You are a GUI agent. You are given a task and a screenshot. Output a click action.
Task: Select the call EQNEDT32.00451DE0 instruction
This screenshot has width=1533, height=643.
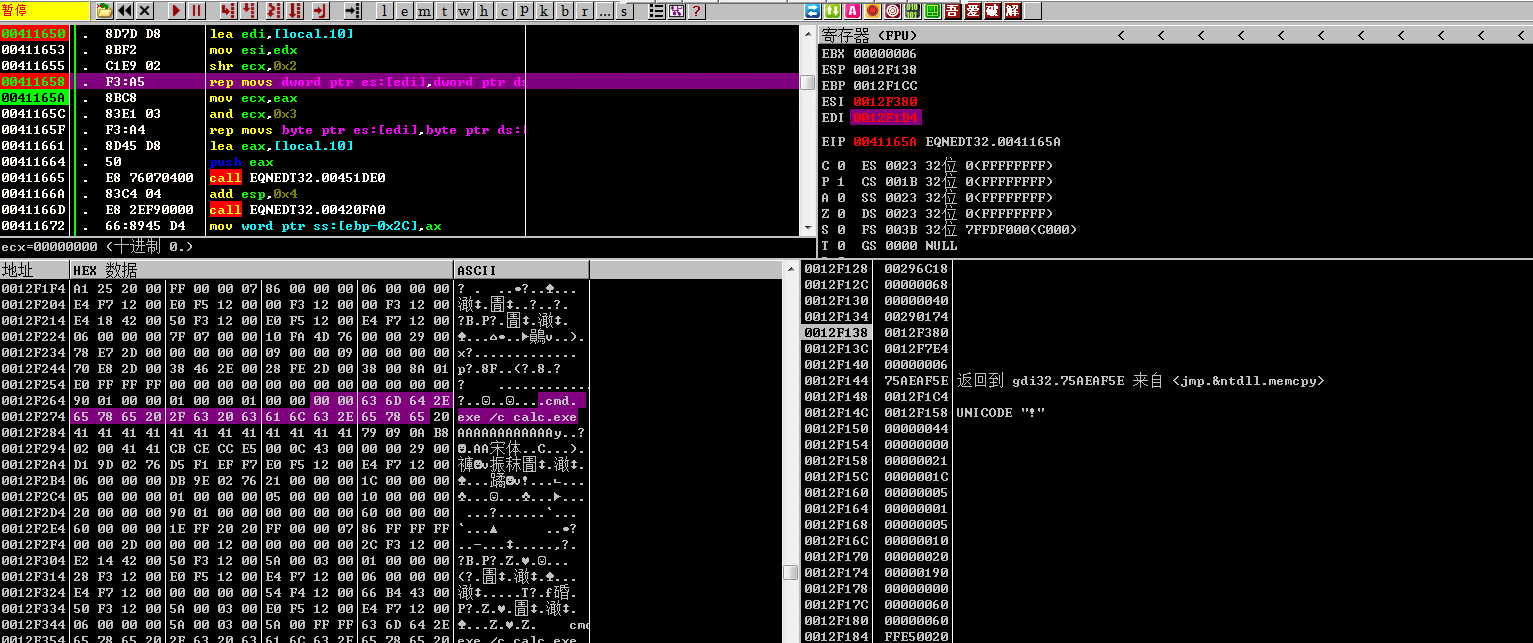pos(297,178)
